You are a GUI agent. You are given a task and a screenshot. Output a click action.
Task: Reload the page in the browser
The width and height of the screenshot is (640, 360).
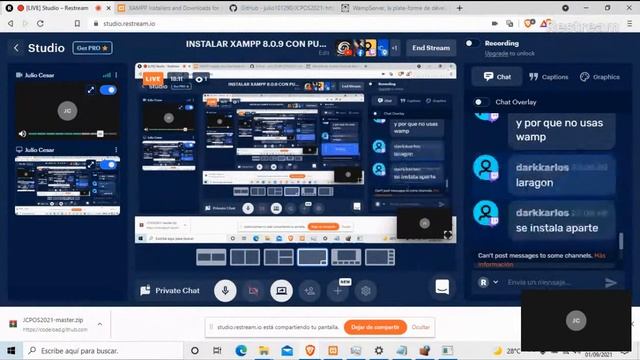point(40,24)
